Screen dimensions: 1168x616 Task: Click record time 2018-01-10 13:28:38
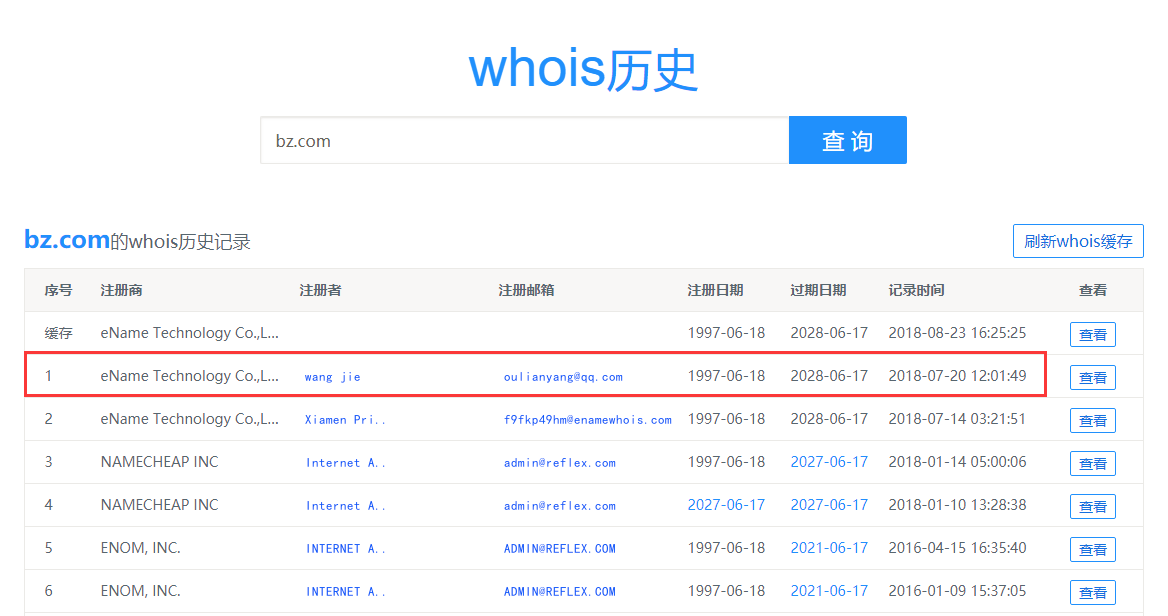coord(957,505)
